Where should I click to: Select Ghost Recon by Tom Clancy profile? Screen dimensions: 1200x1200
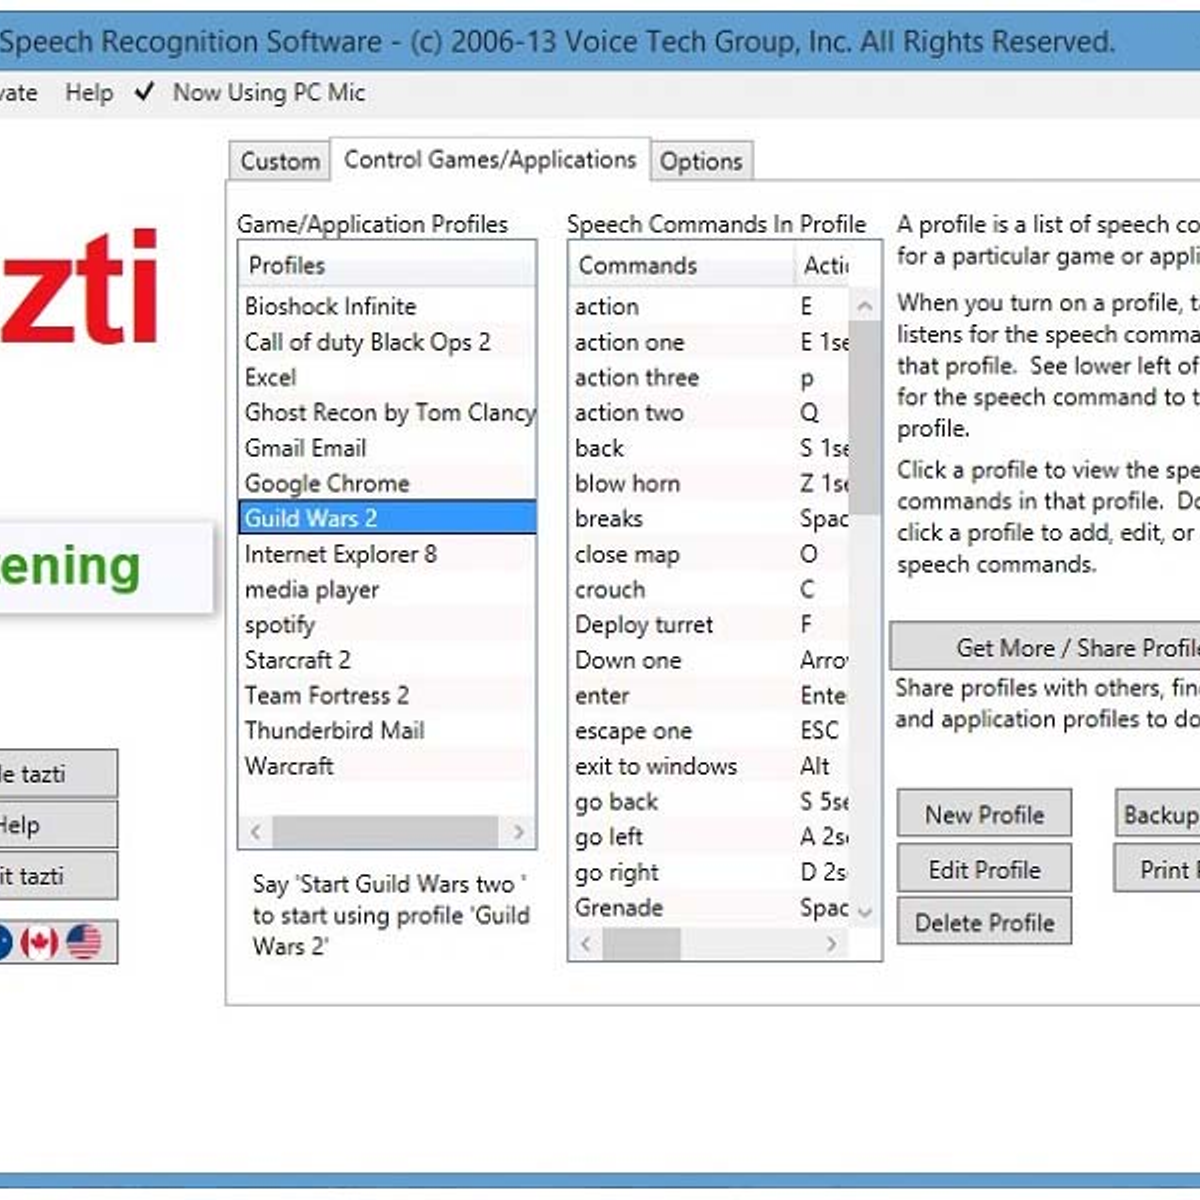pos(387,412)
